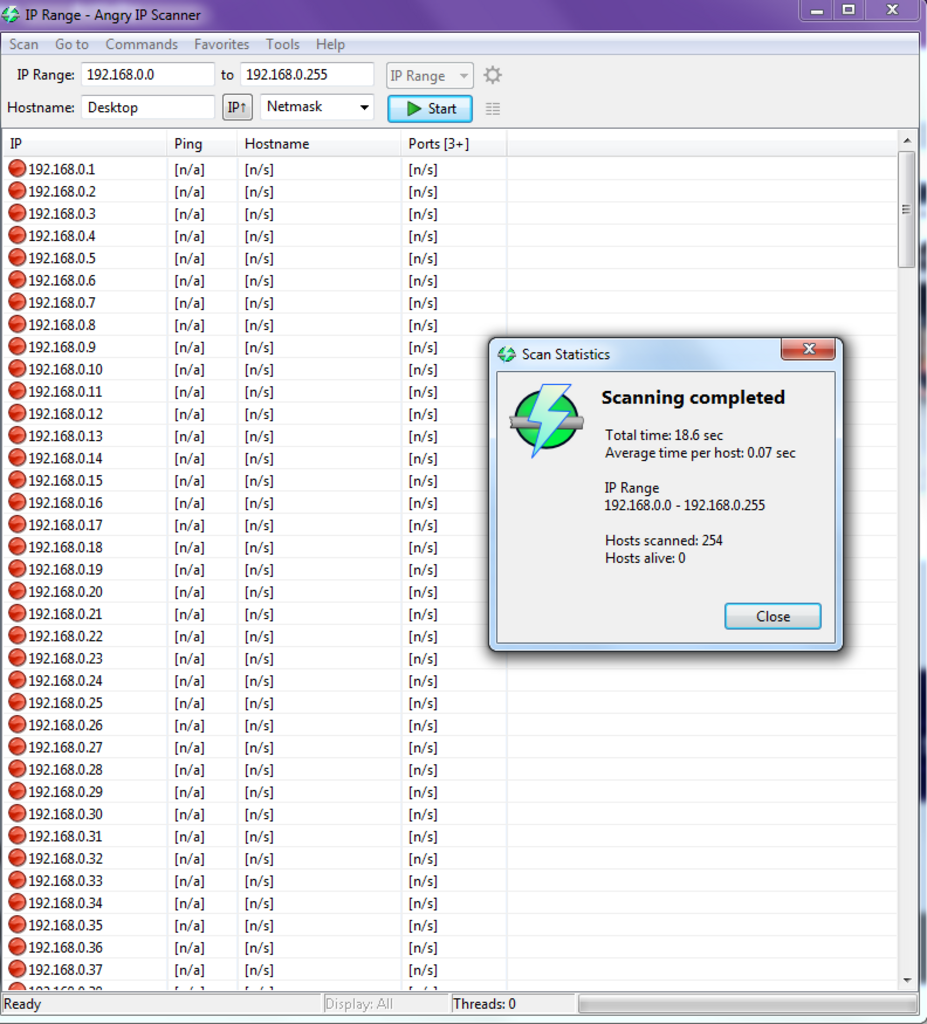Click the red status dot for 192.168.0.12
This screenshot has height=1024, width=927.
[17, 413]
